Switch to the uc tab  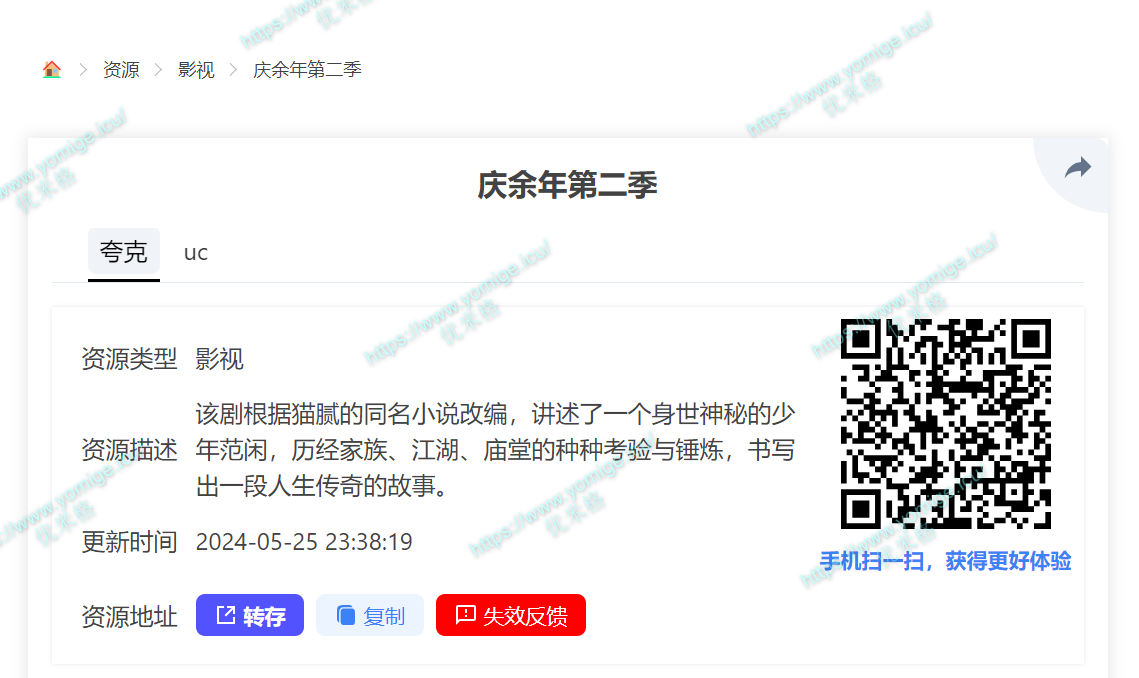point(195,252)
